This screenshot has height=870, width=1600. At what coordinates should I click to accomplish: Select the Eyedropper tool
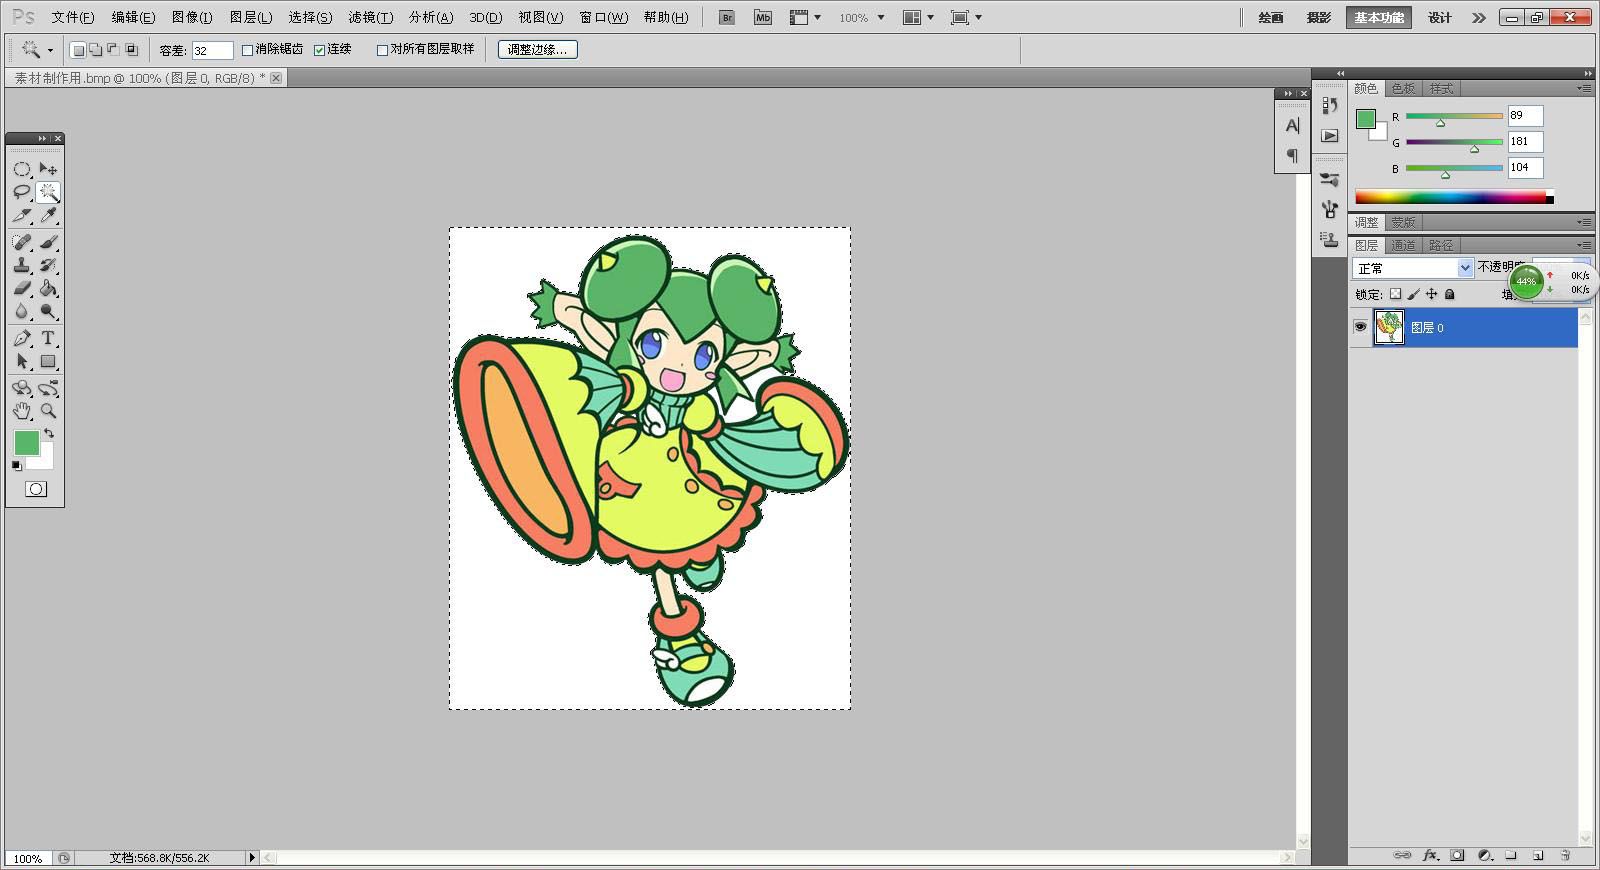[x=48, y=215]
